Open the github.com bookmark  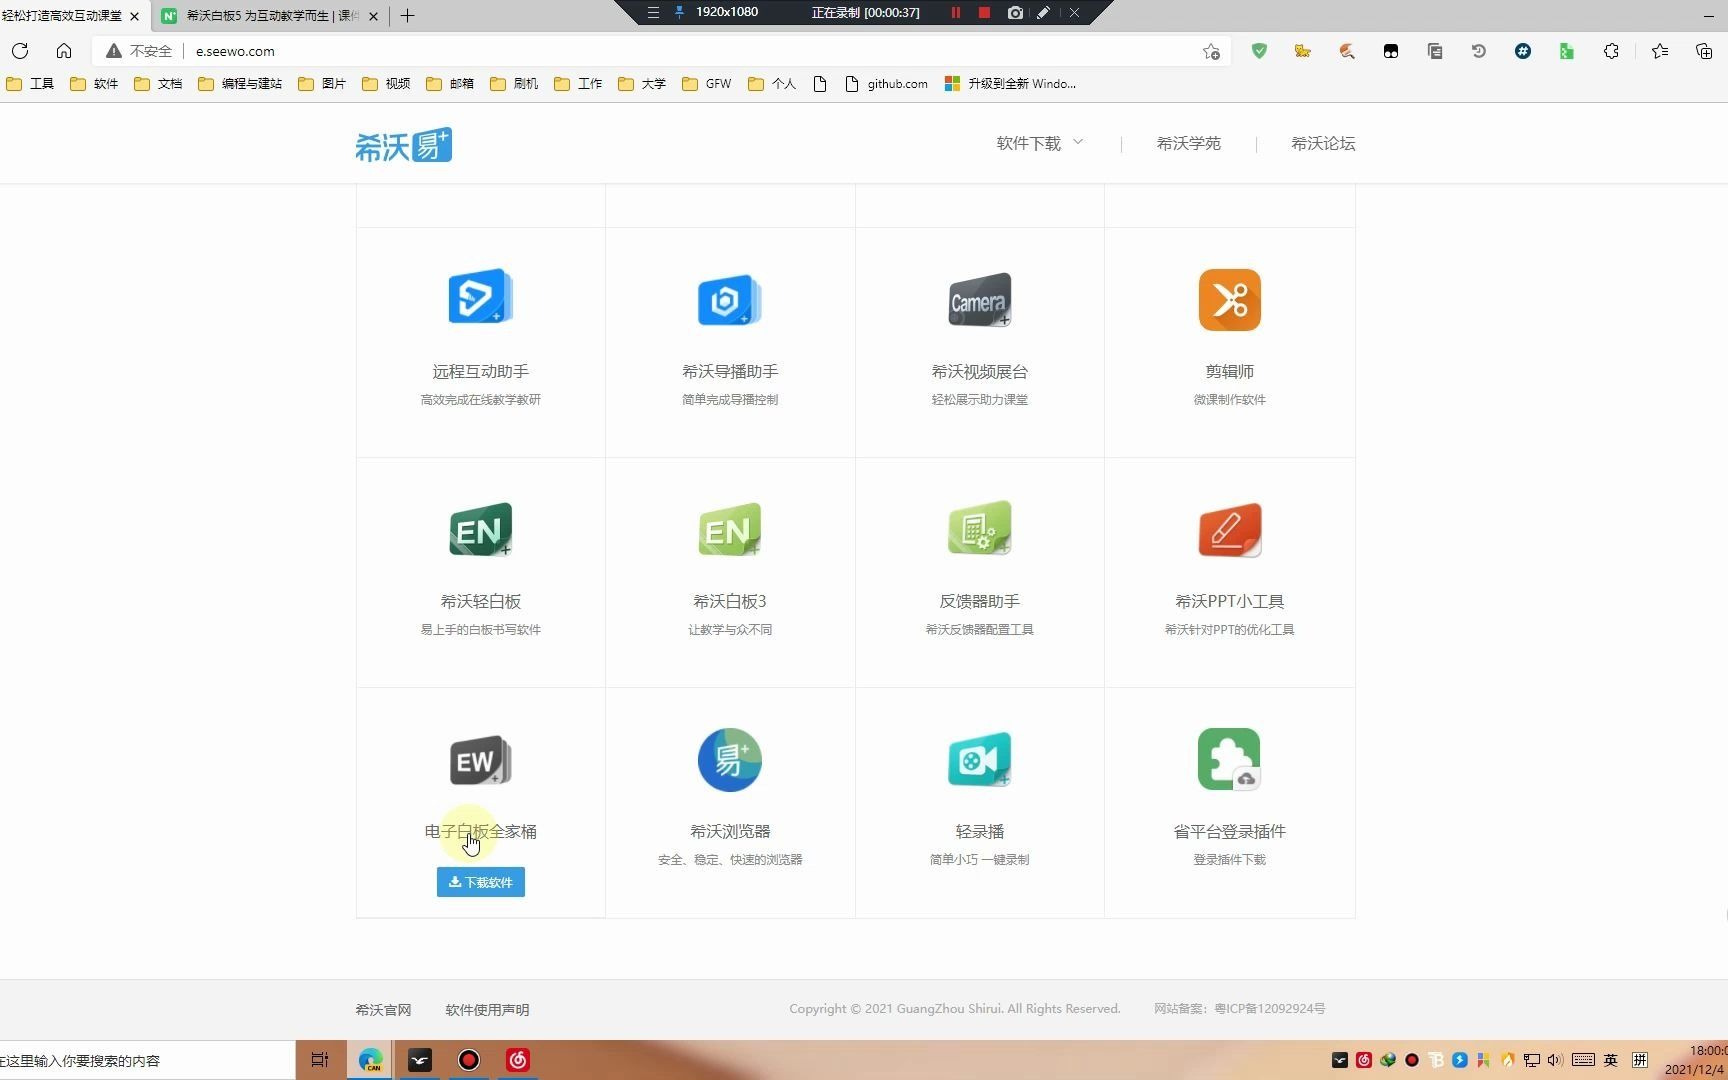(x=887, y=84)
